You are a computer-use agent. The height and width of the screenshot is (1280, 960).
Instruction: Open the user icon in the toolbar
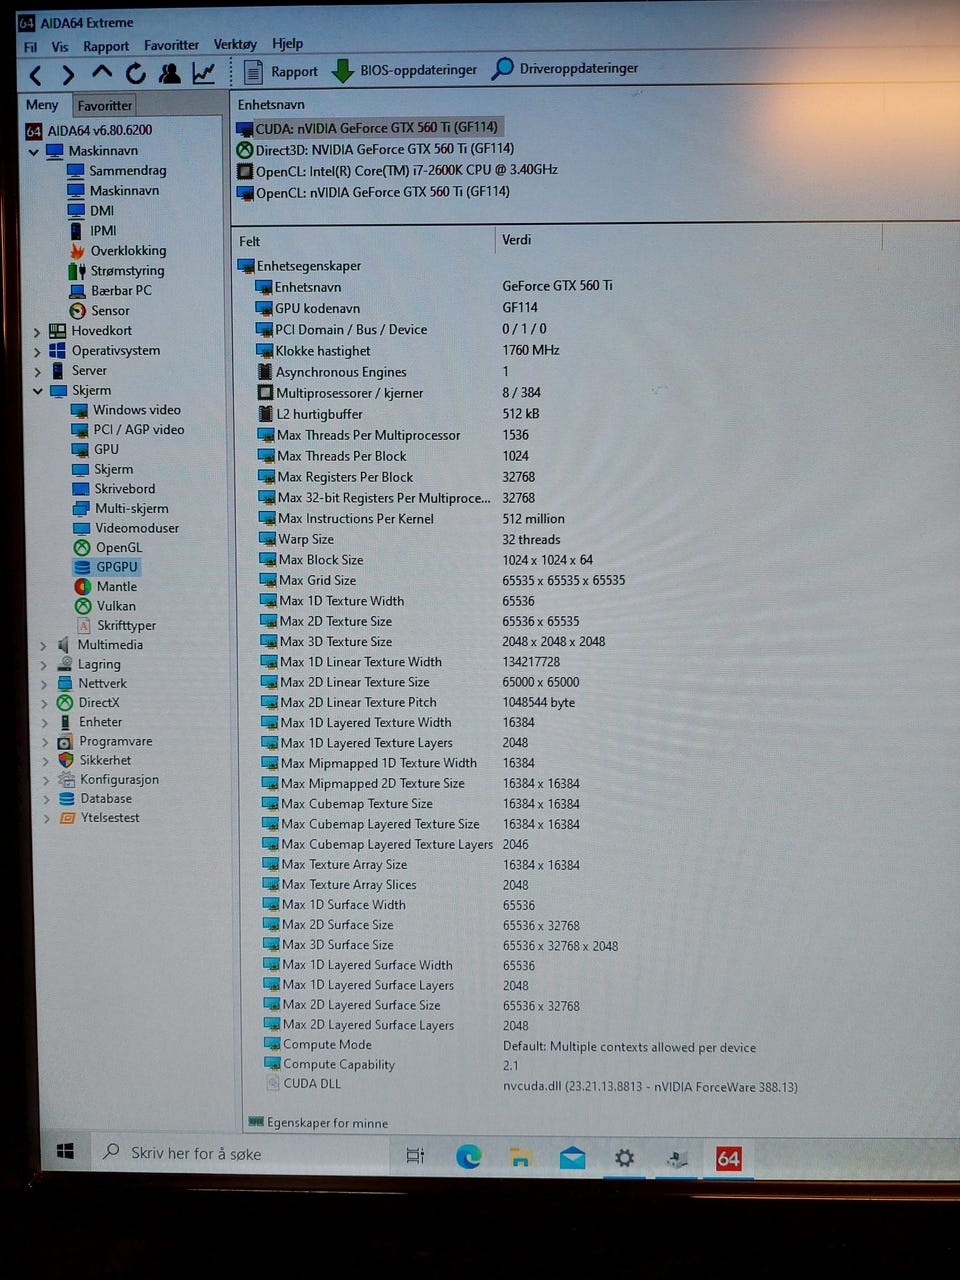[x=170, y=73]
